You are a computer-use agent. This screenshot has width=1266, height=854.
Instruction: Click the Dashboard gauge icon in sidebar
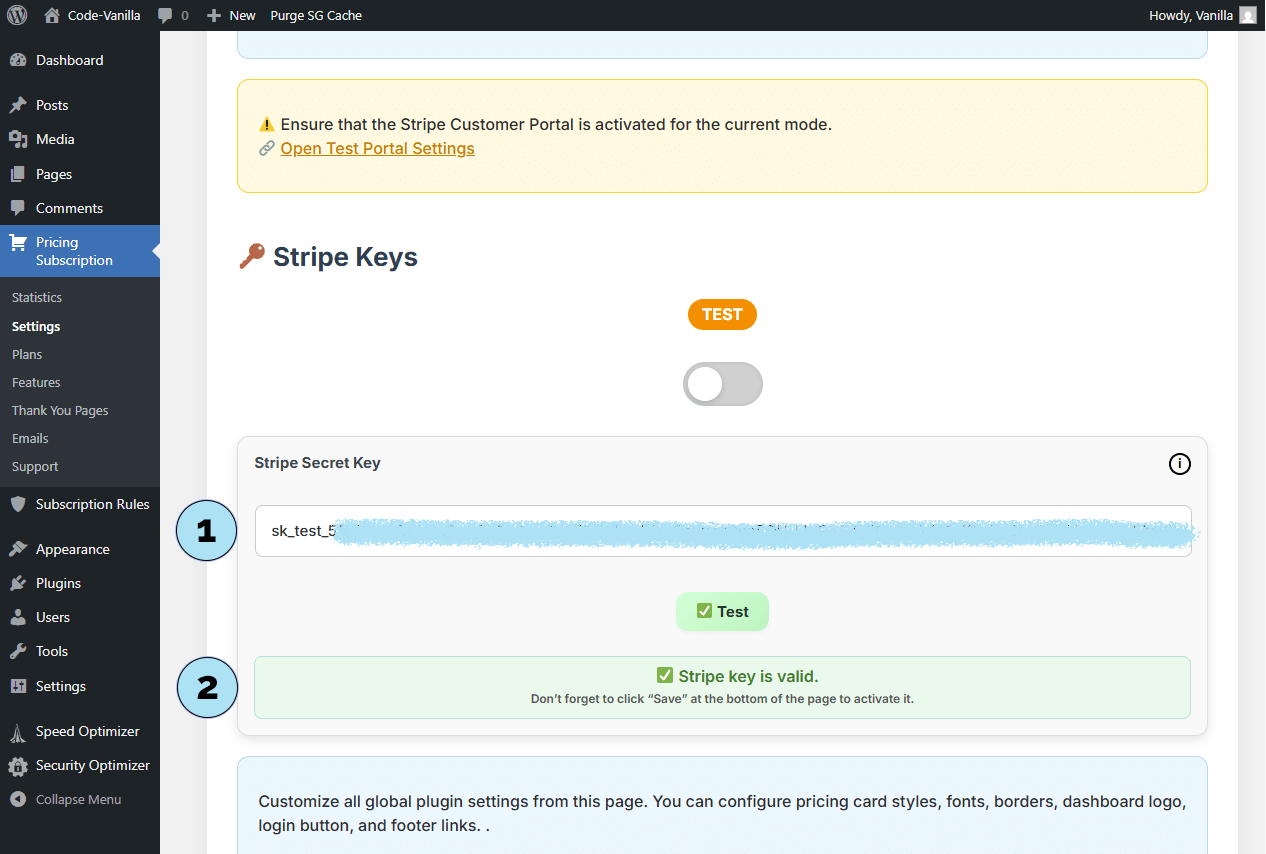pos(18,60)
